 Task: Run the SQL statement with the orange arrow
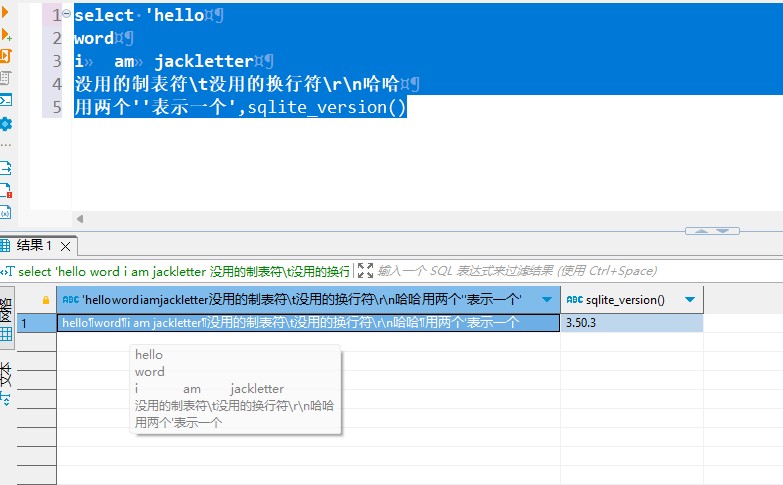(4, 11)
